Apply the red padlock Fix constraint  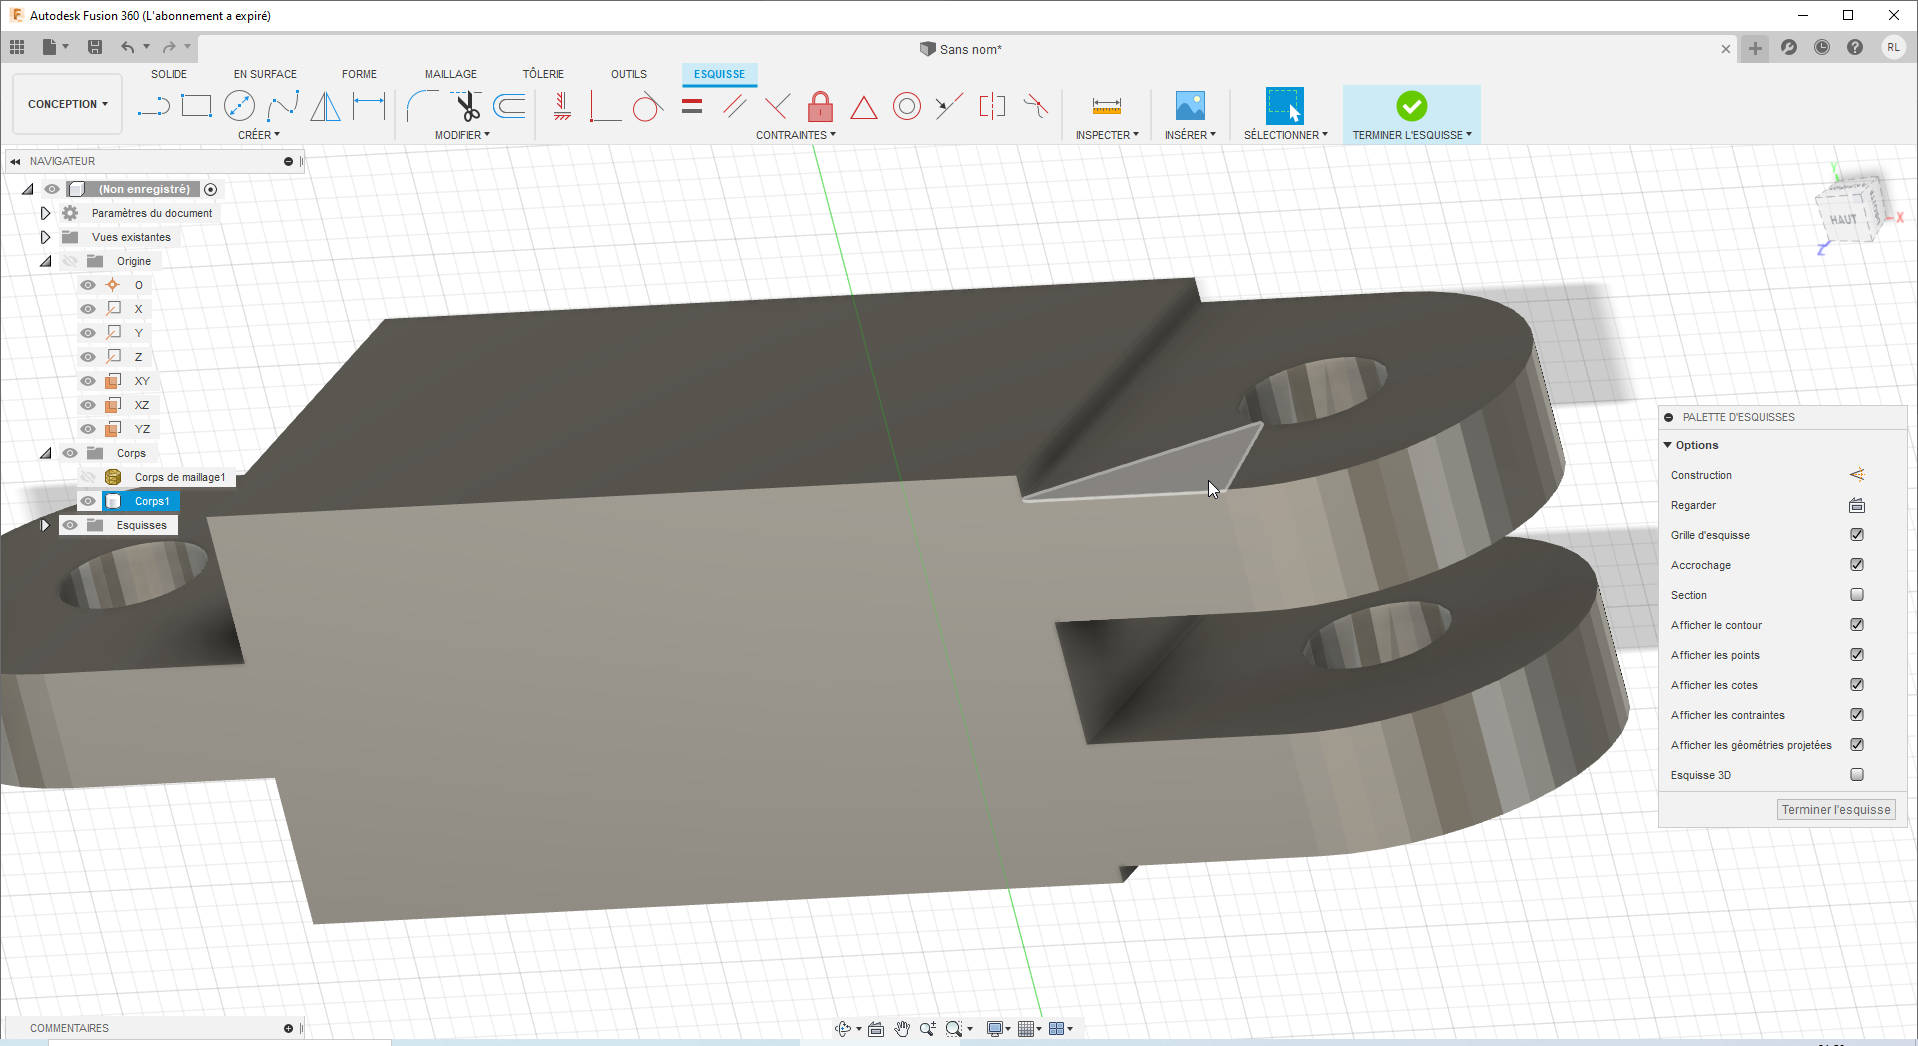tap(820, 106)
